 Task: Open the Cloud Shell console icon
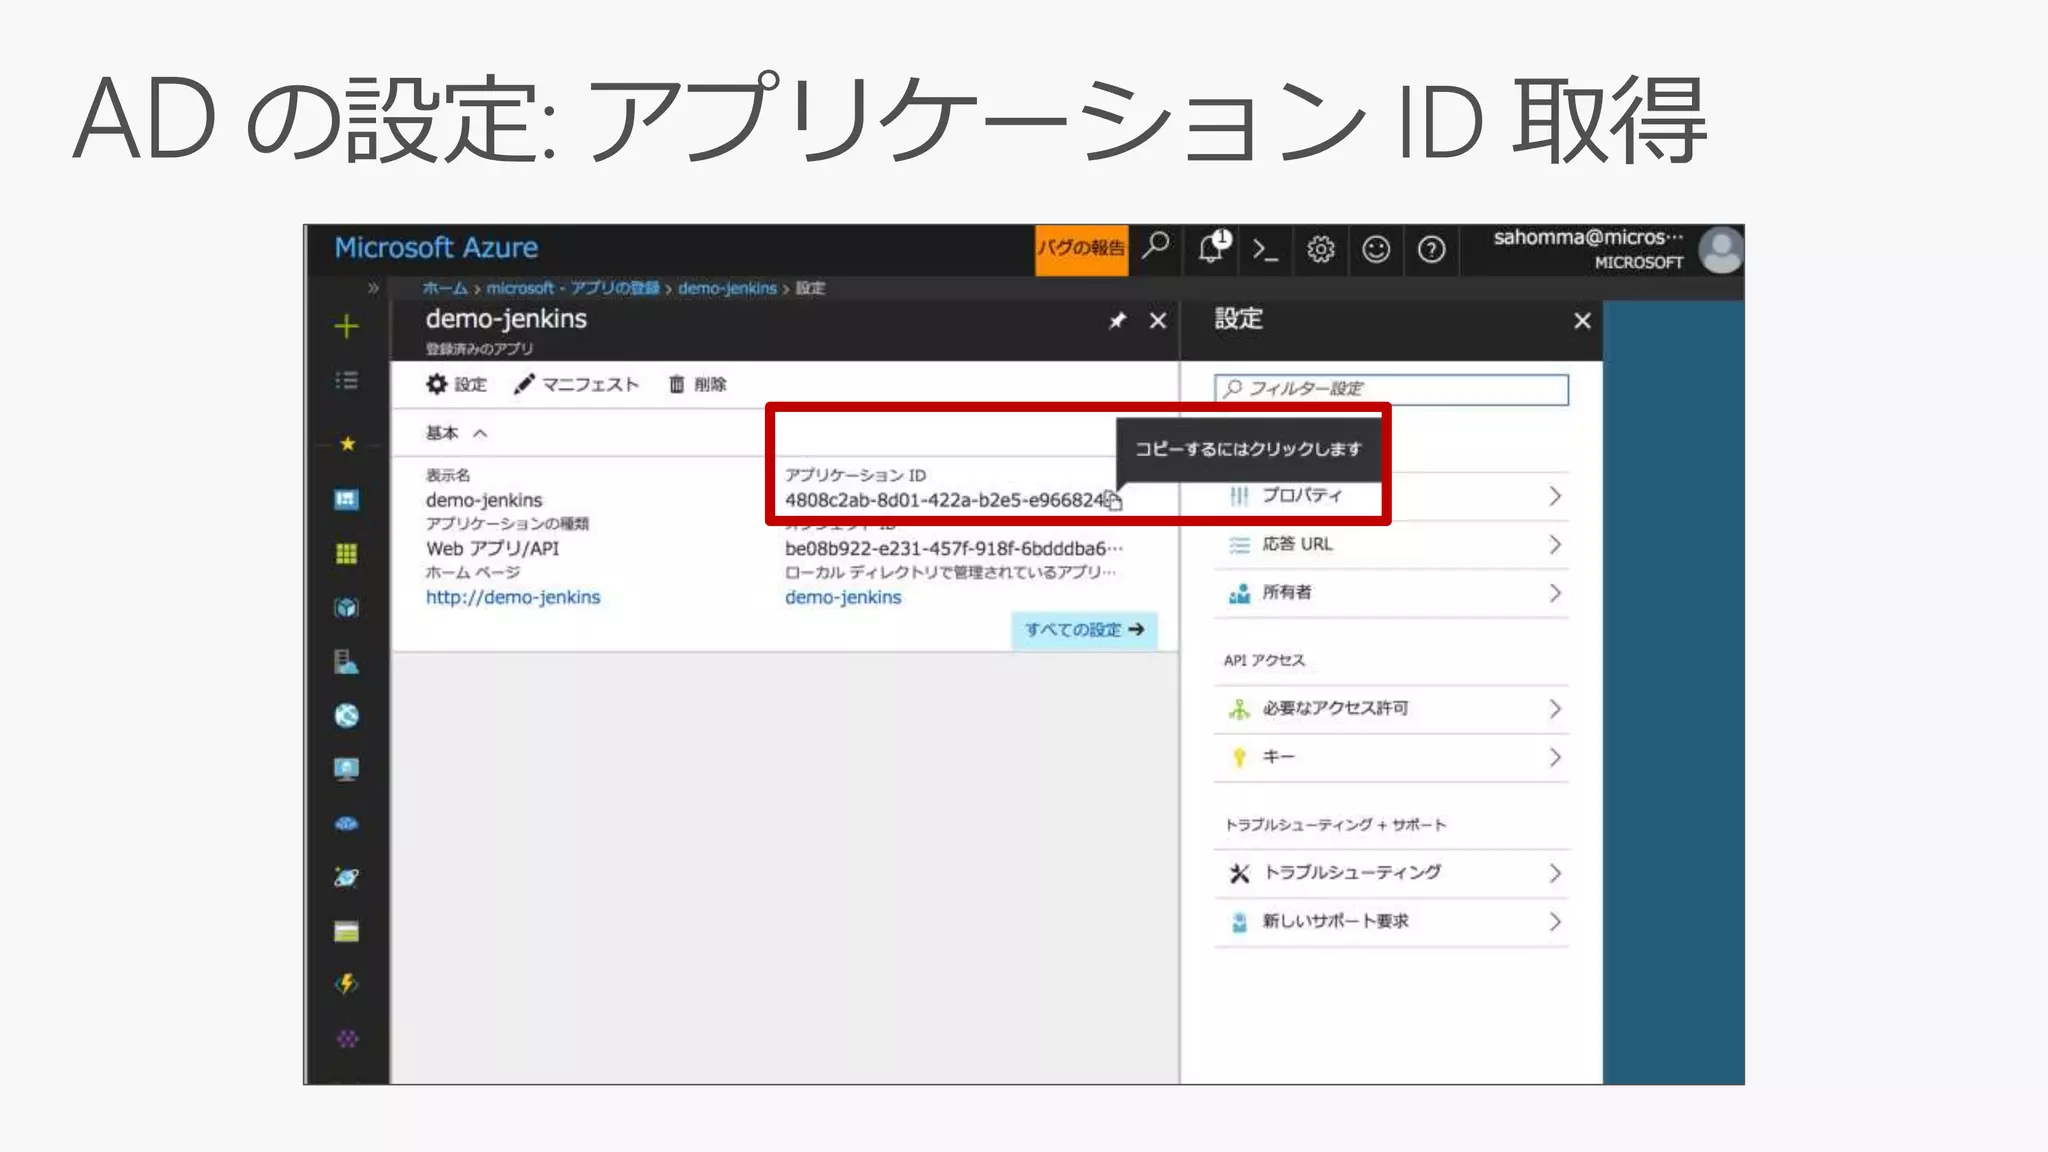click(1265, 250)
